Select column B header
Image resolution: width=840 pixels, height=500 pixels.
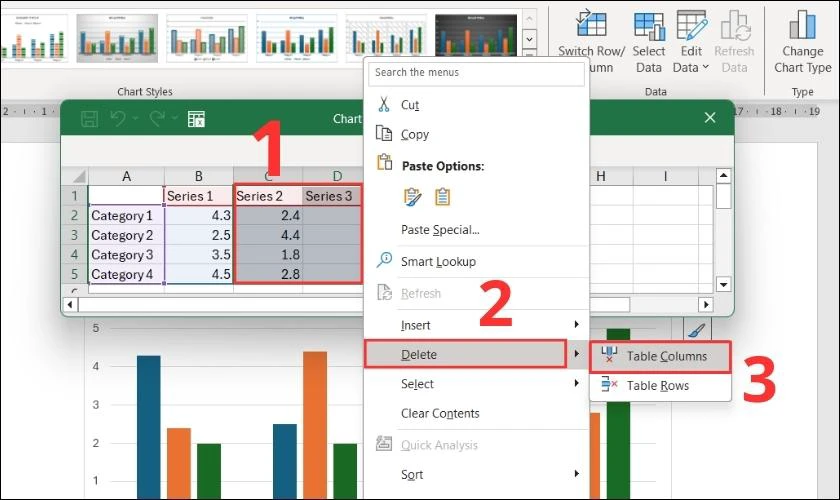pyautogui.click(x=199, y=176)
